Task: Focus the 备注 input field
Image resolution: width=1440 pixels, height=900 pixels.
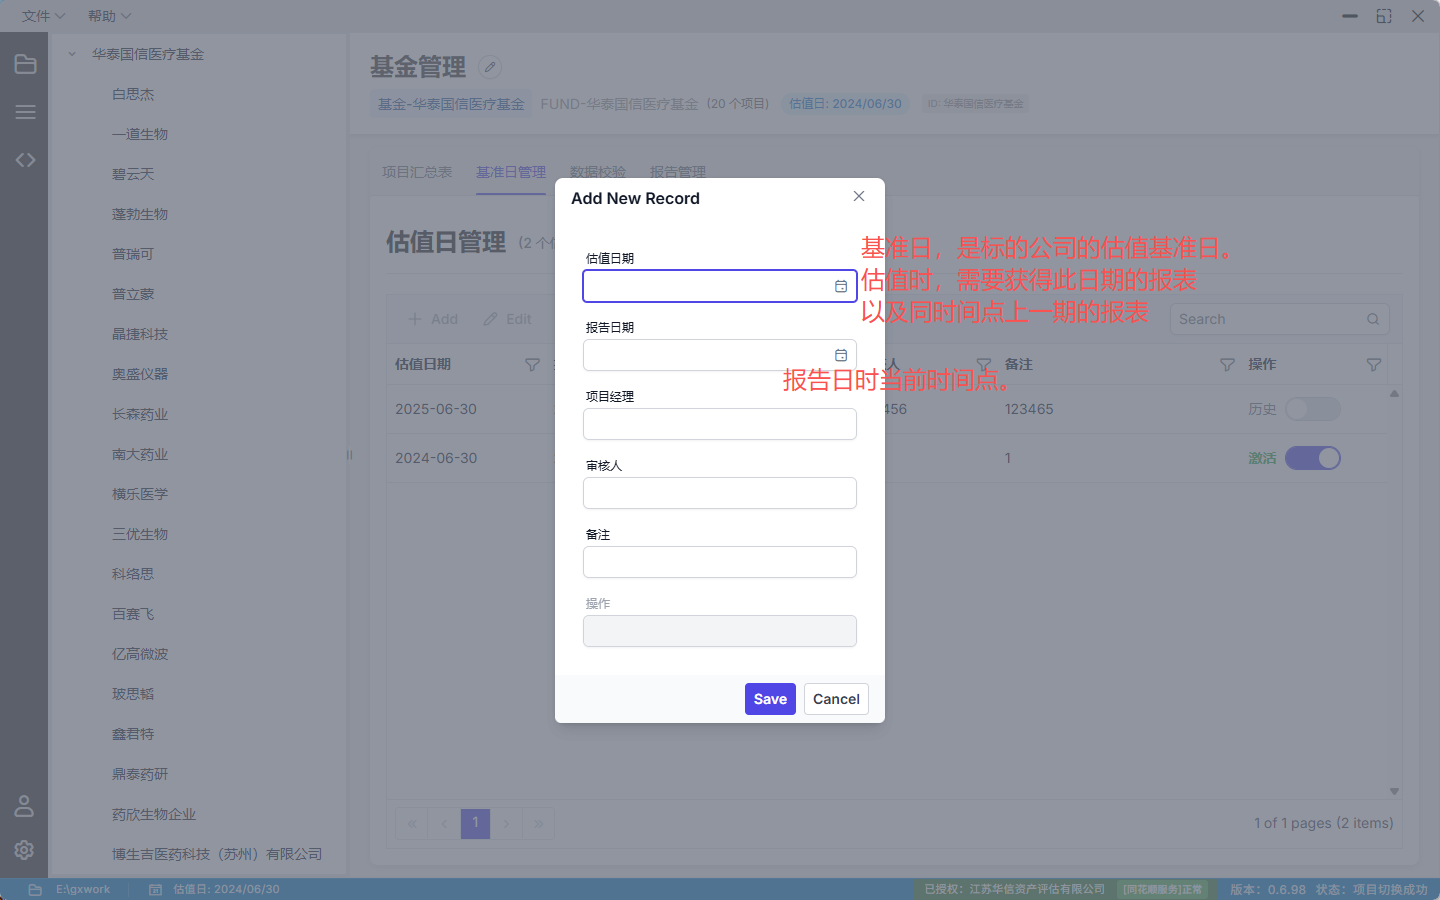Action: pos(720,562)
